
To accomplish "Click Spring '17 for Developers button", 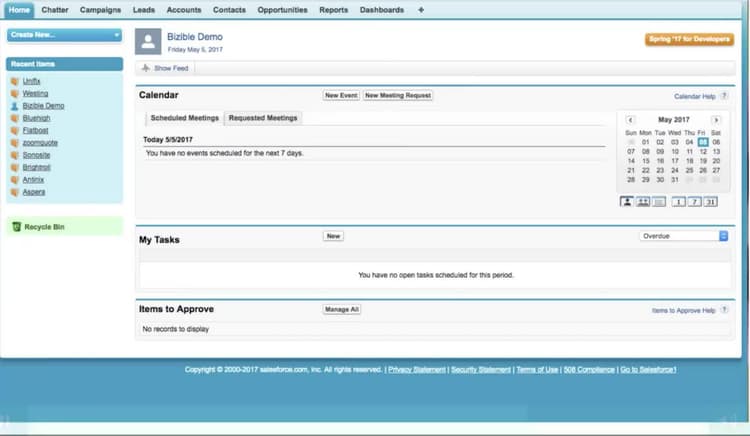I will (x=689, y=39).
